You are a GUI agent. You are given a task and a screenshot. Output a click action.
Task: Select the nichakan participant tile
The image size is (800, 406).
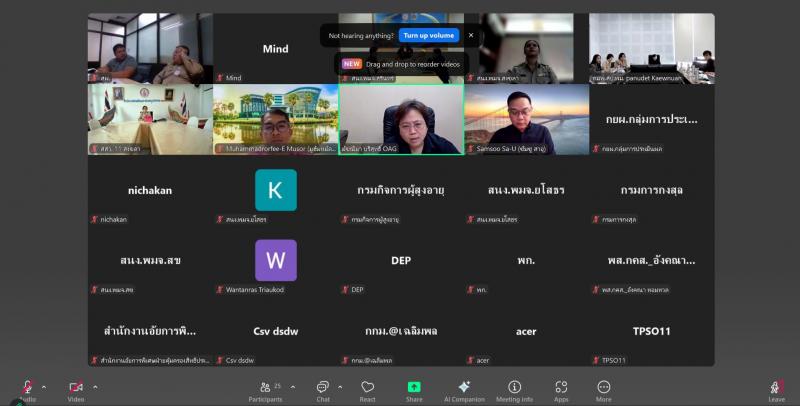coord(150,190)
